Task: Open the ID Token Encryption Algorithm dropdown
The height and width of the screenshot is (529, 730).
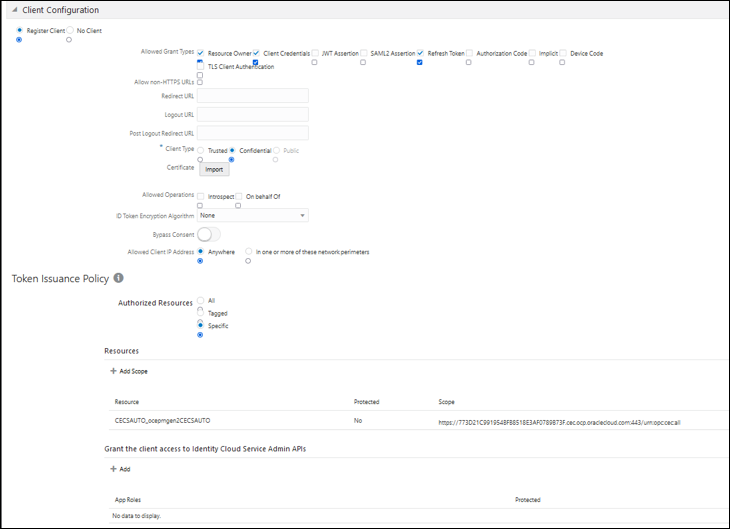Action: (253, 216)
